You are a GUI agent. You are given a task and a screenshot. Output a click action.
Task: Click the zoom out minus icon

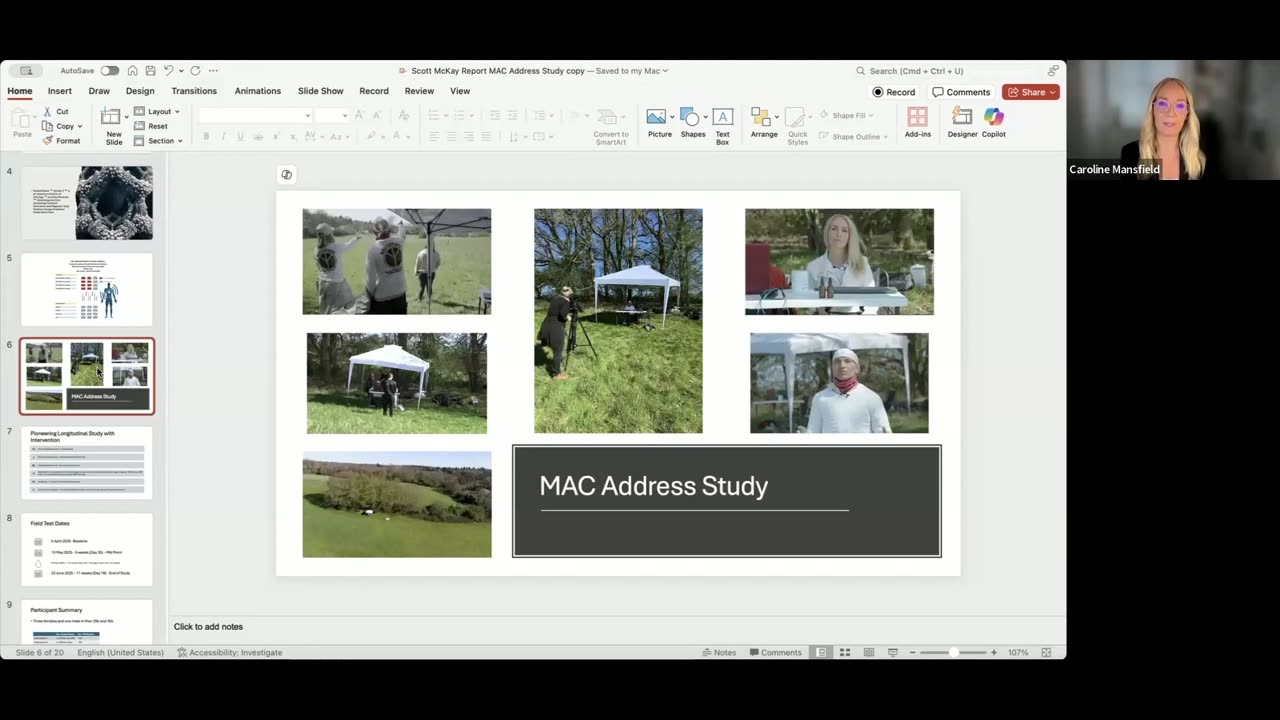click(x=912, y=652)
